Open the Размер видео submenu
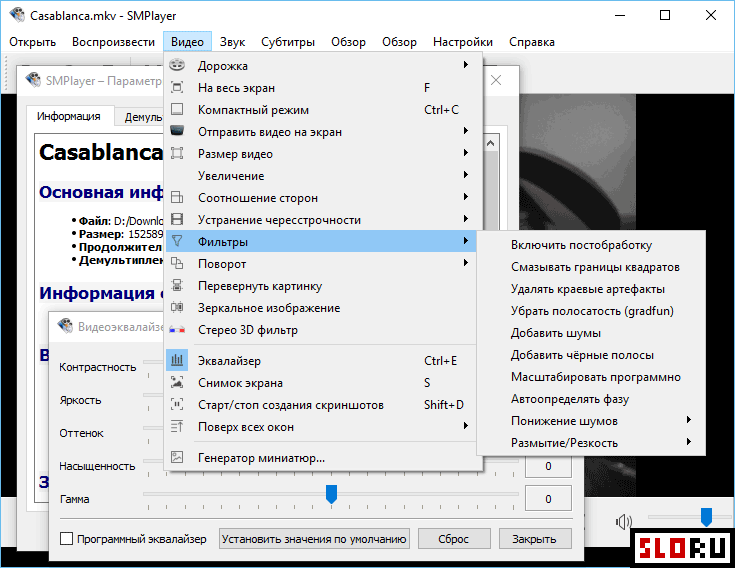This screenshot has width=735, height=568. [x=321, y=154]
